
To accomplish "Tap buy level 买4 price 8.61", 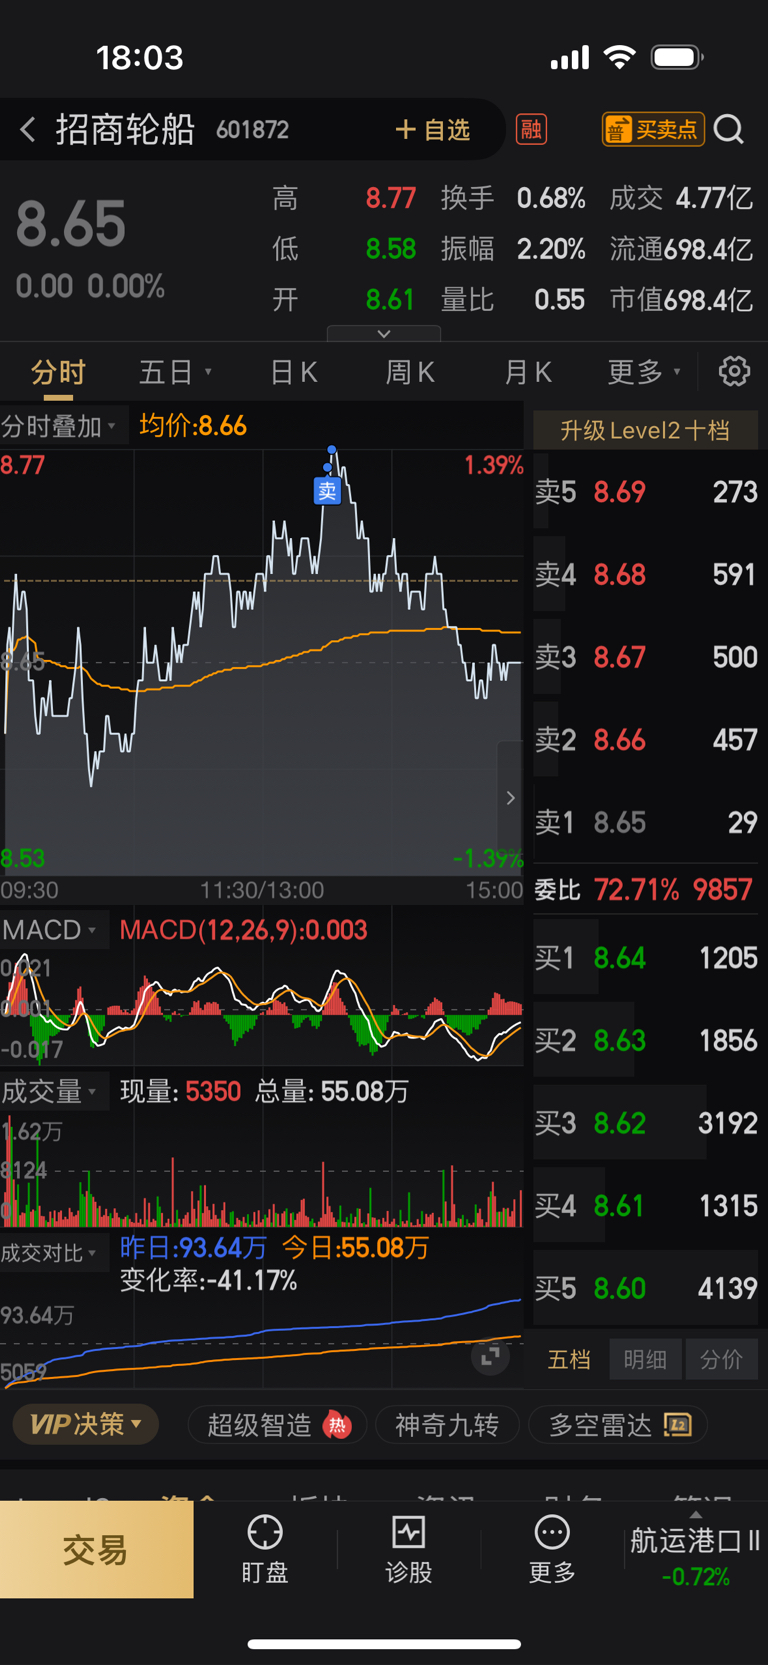I will coord(645,1206).
